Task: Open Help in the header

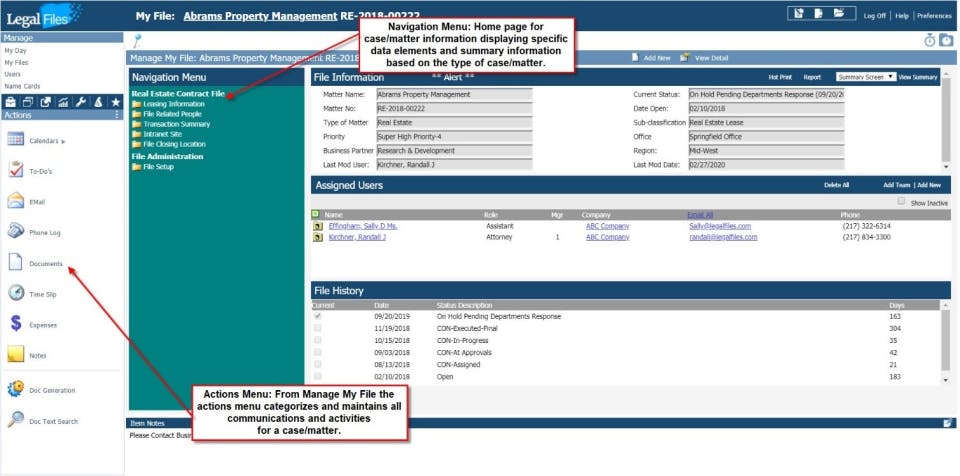Action: point(902,16)
